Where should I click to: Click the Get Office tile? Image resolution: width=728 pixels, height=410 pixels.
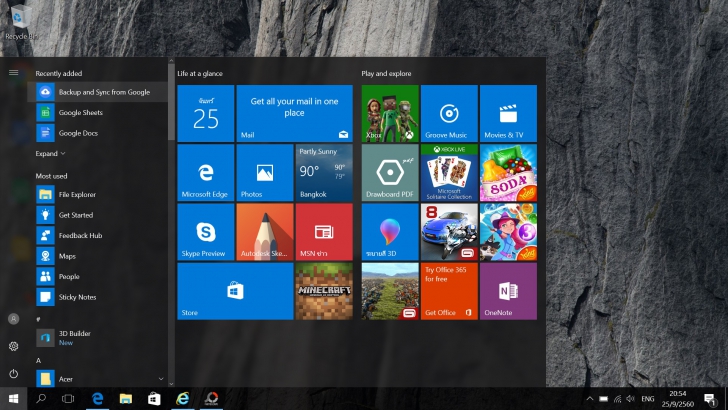(449, 291)
